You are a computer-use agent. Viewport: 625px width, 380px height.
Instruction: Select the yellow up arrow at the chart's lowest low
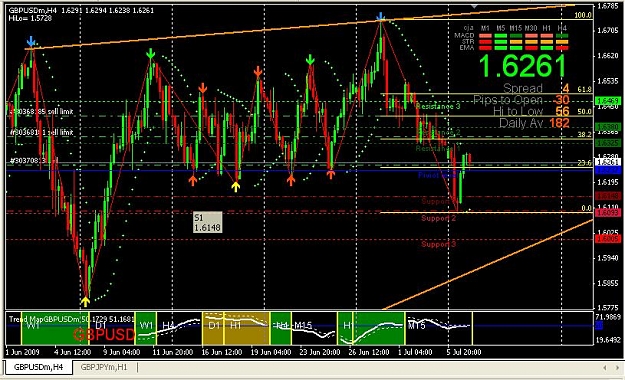tap(85, 301)
